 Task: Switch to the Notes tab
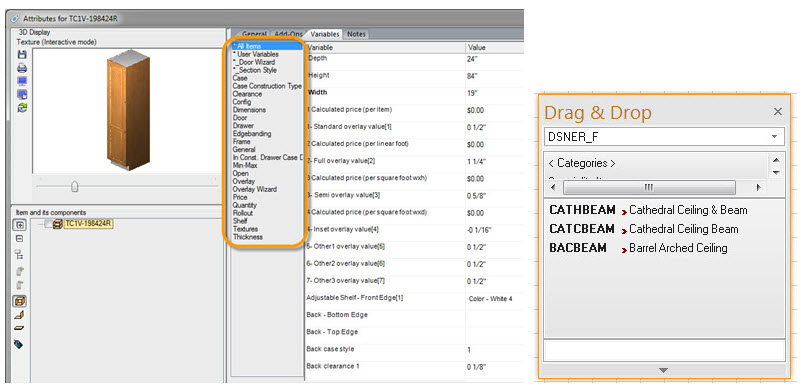point(356,34)
